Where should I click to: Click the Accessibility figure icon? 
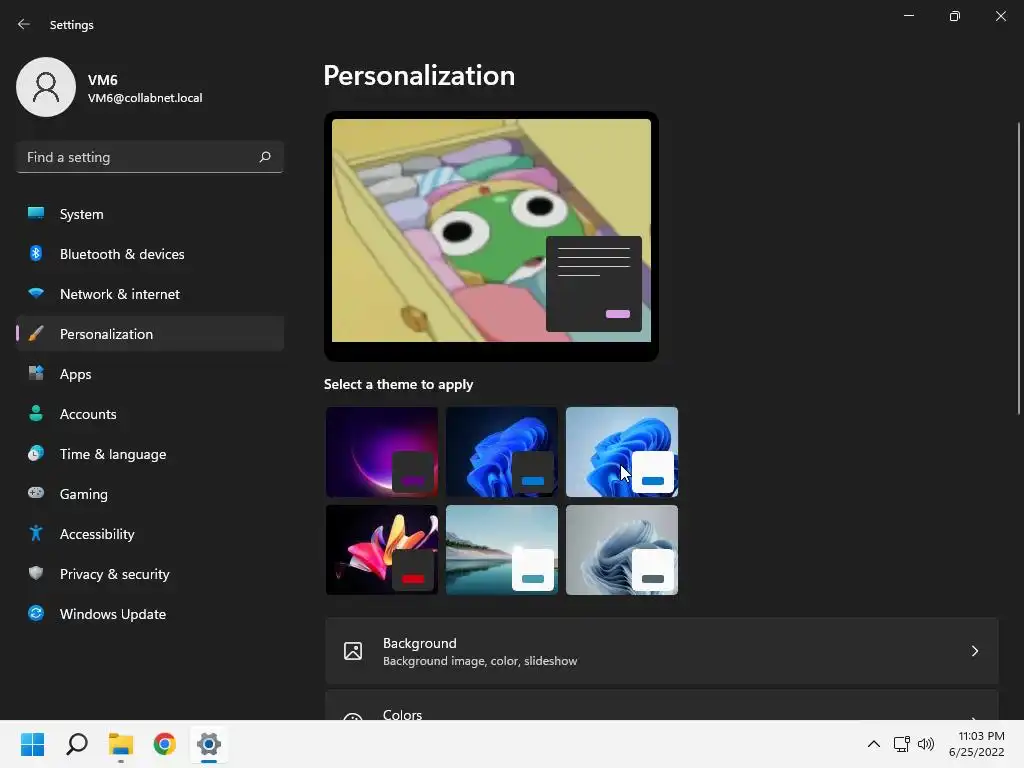[x=36, y=534]
